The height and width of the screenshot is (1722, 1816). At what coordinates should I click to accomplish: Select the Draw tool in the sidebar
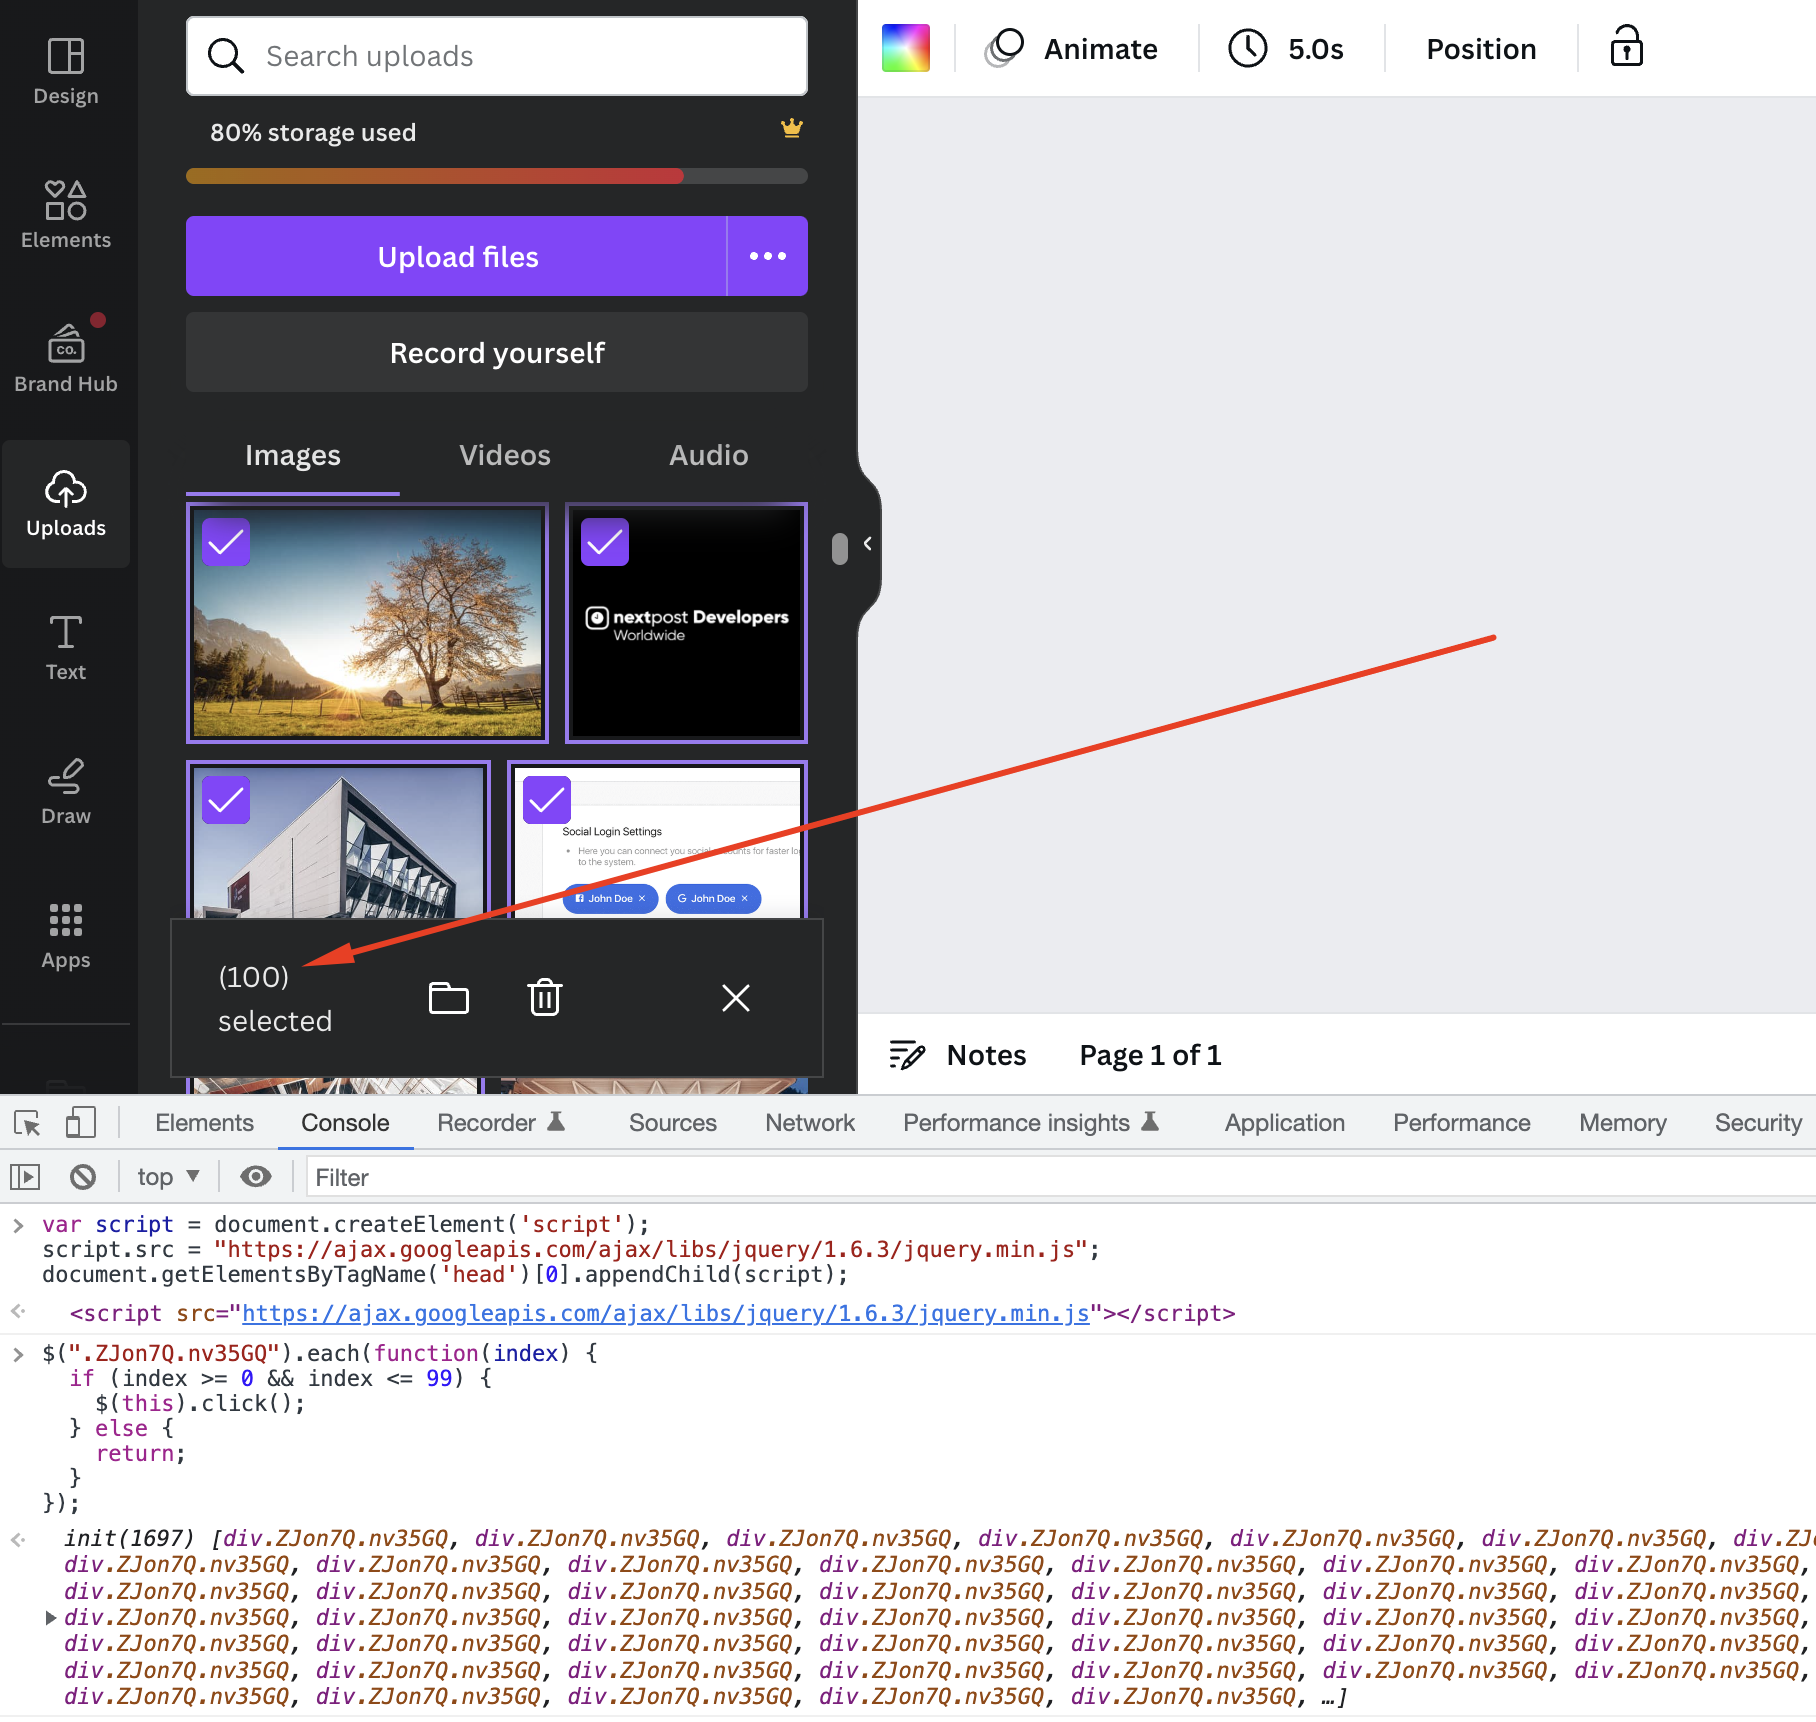(66, 790)
